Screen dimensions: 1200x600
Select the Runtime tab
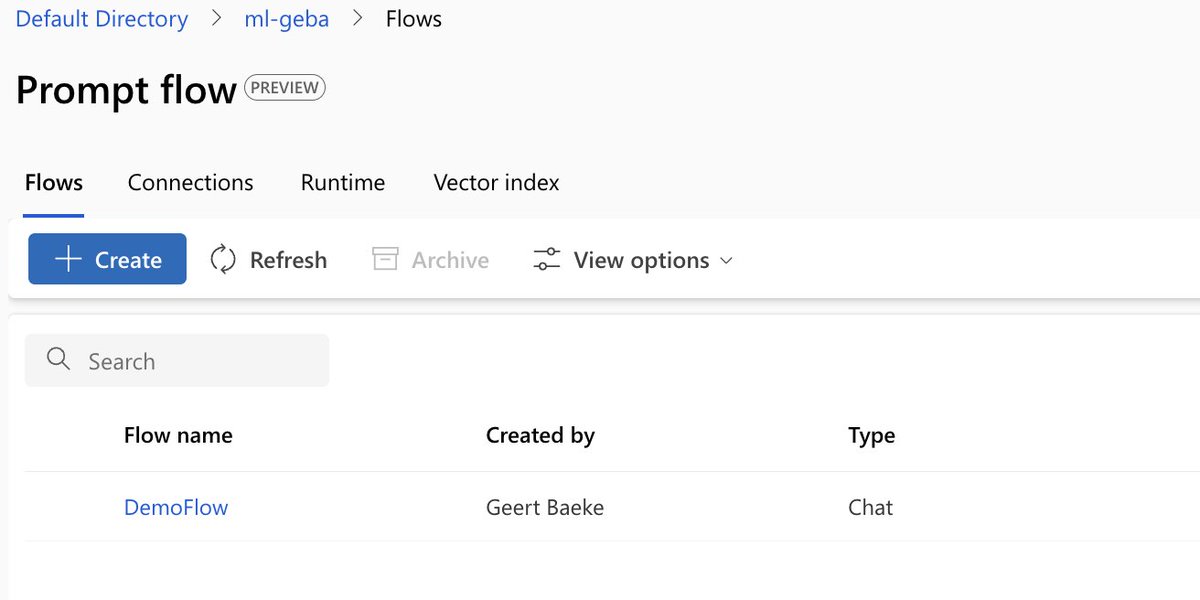[342, 182]
